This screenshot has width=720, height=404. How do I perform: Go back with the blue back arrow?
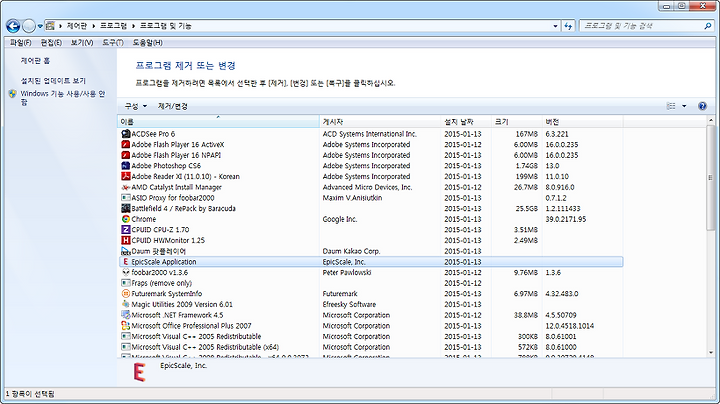tap(13, 26)
